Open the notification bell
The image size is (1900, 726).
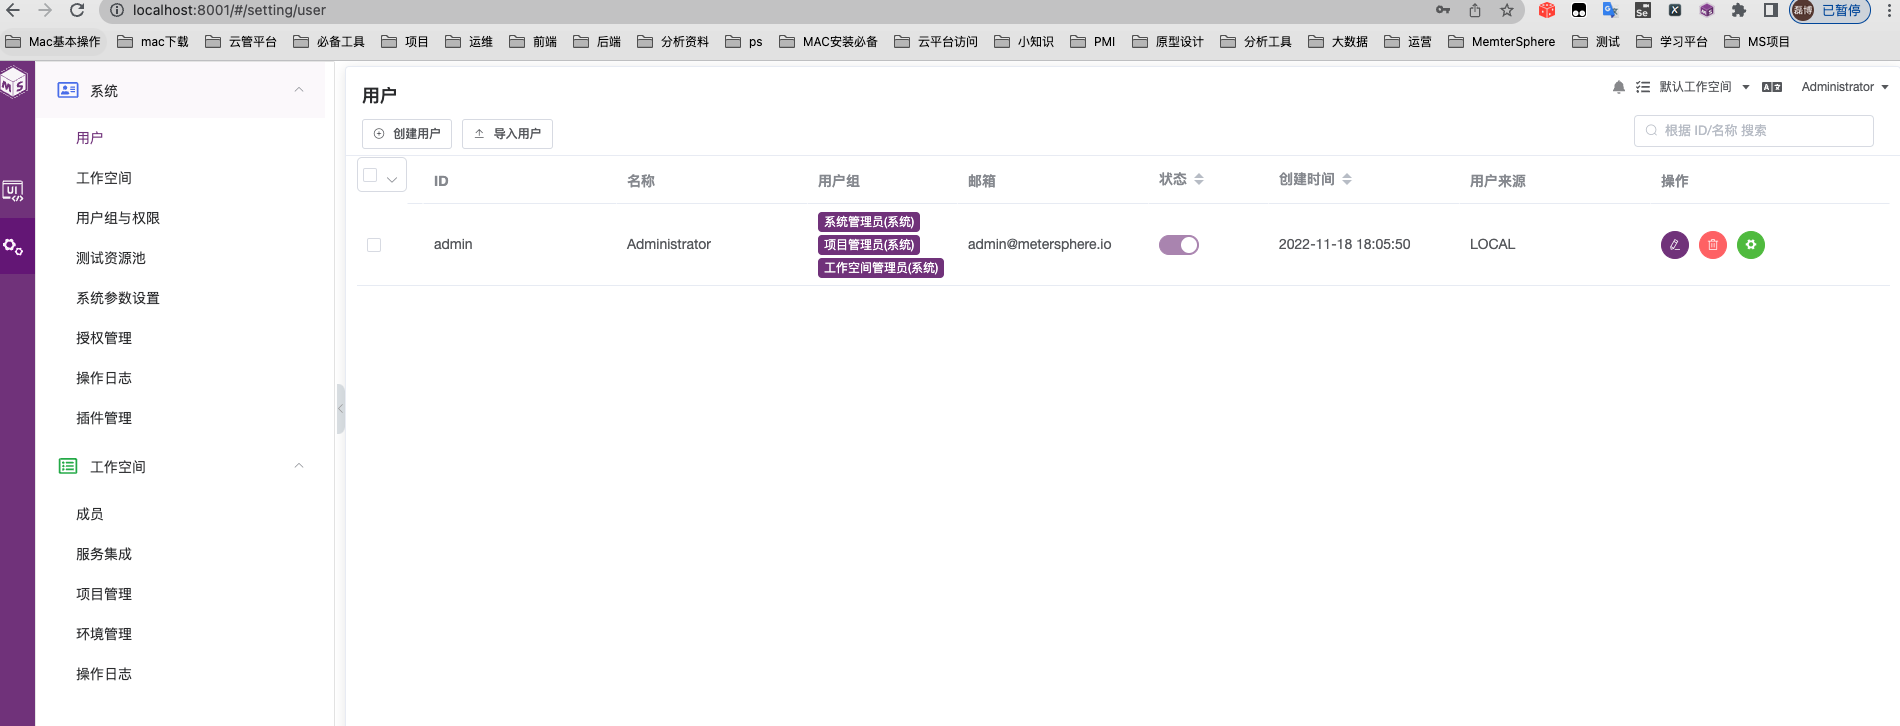(x=1619, y=87)
